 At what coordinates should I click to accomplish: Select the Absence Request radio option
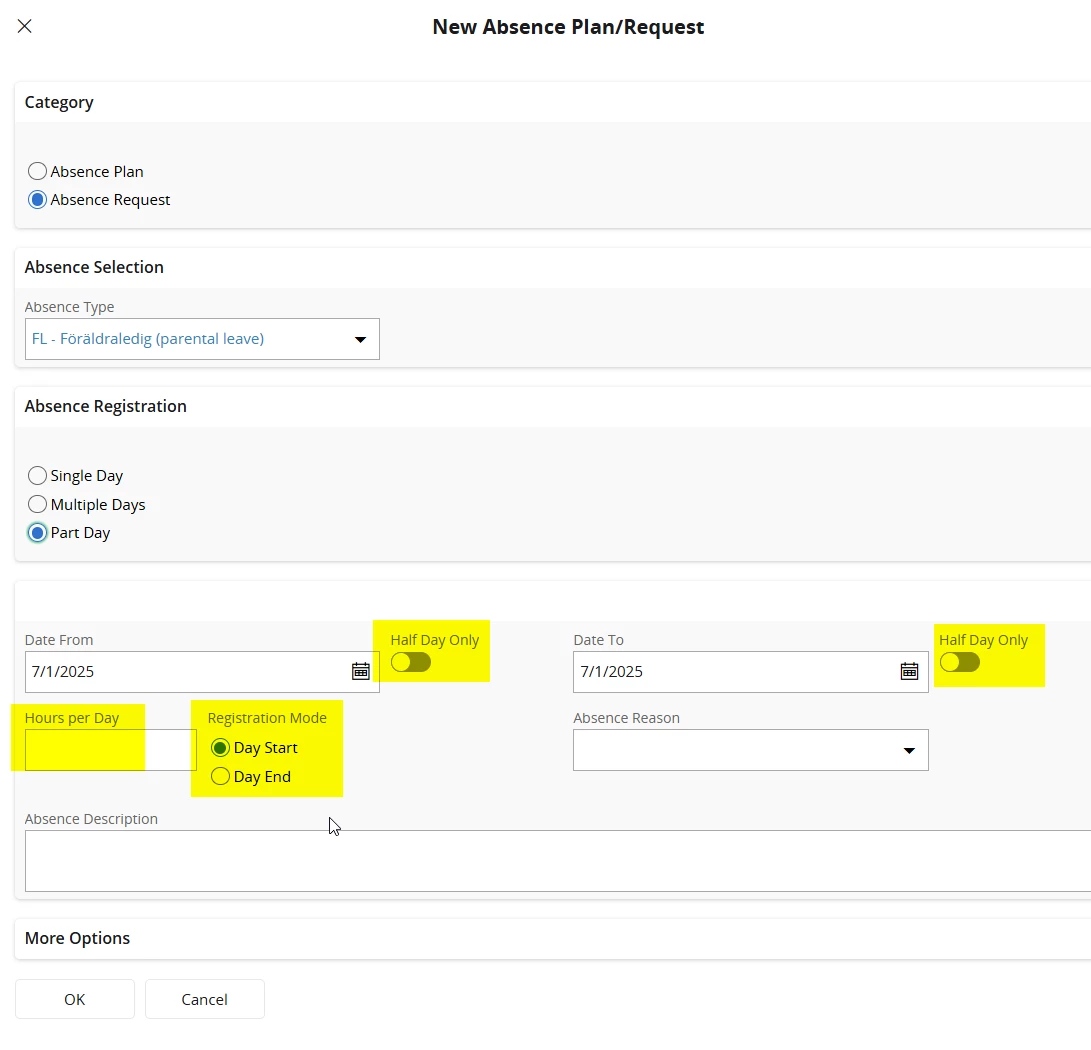(38, 200)
